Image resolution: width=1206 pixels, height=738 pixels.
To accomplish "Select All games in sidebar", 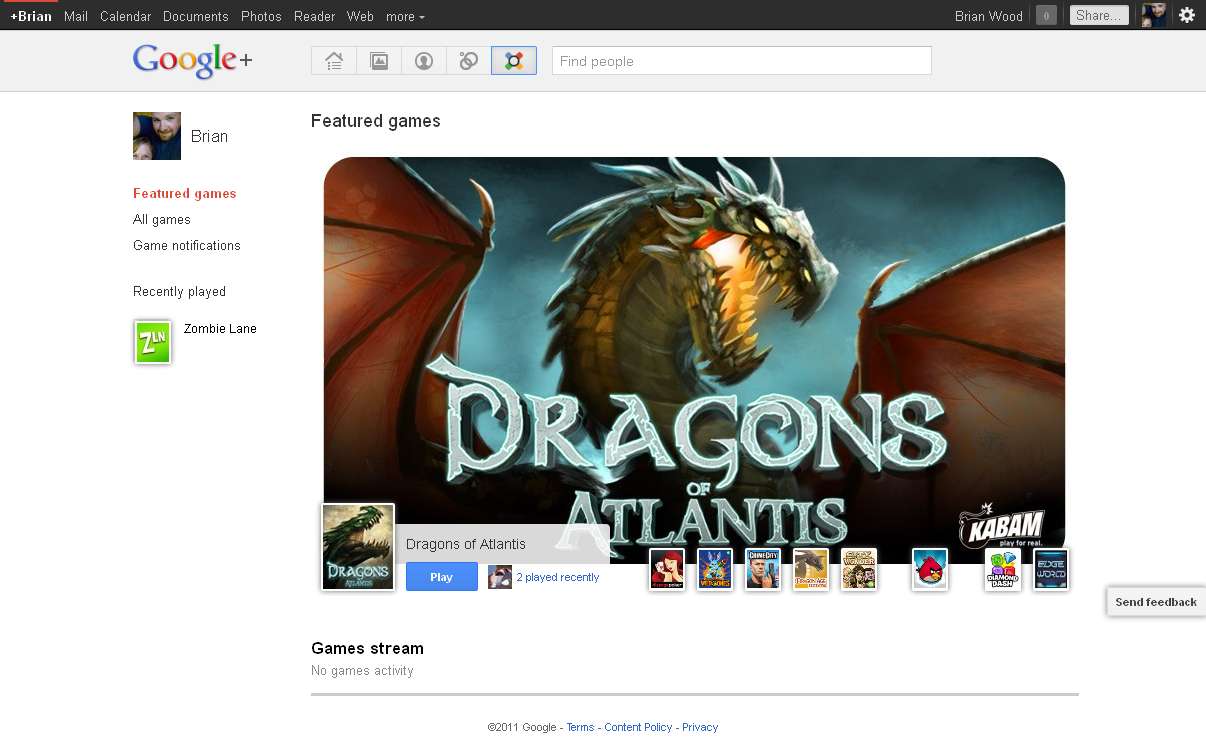I will pyautogui.click(x=162, y=219).
